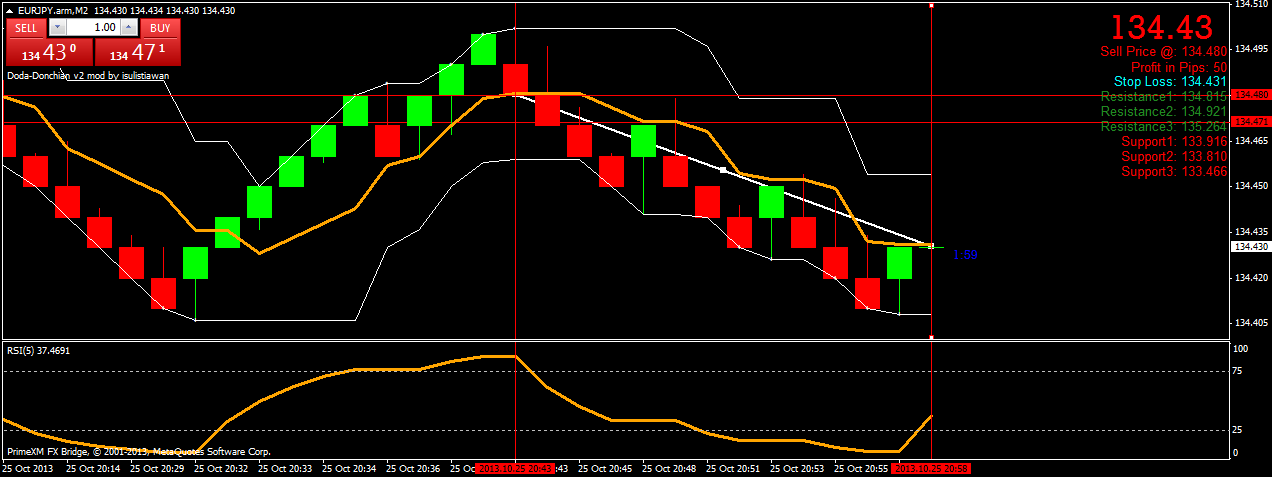Screen dimensions: 1272x477
Task: Click the 25 Oct 20:34 time label
Action: pos(349,468)
